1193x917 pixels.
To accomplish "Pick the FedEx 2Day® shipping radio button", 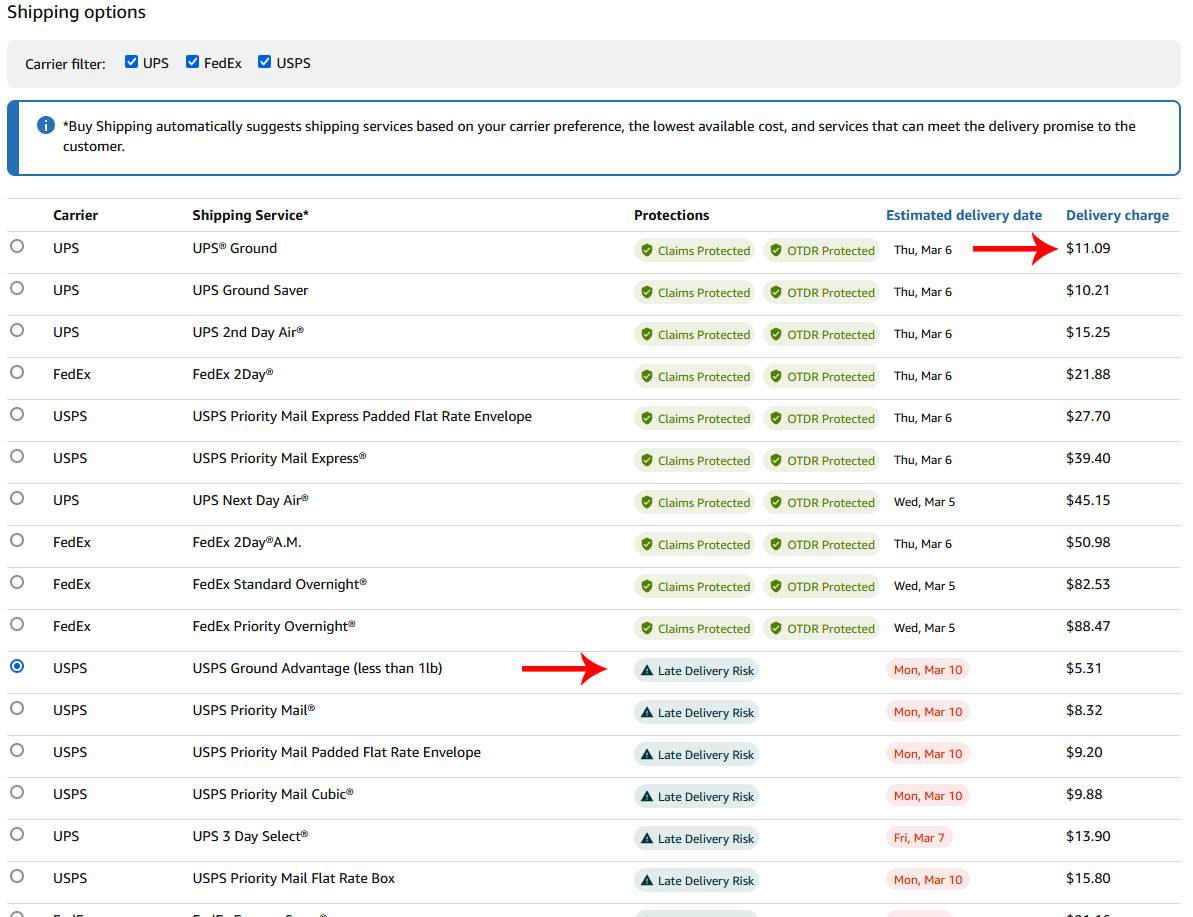I will [17, 372].
